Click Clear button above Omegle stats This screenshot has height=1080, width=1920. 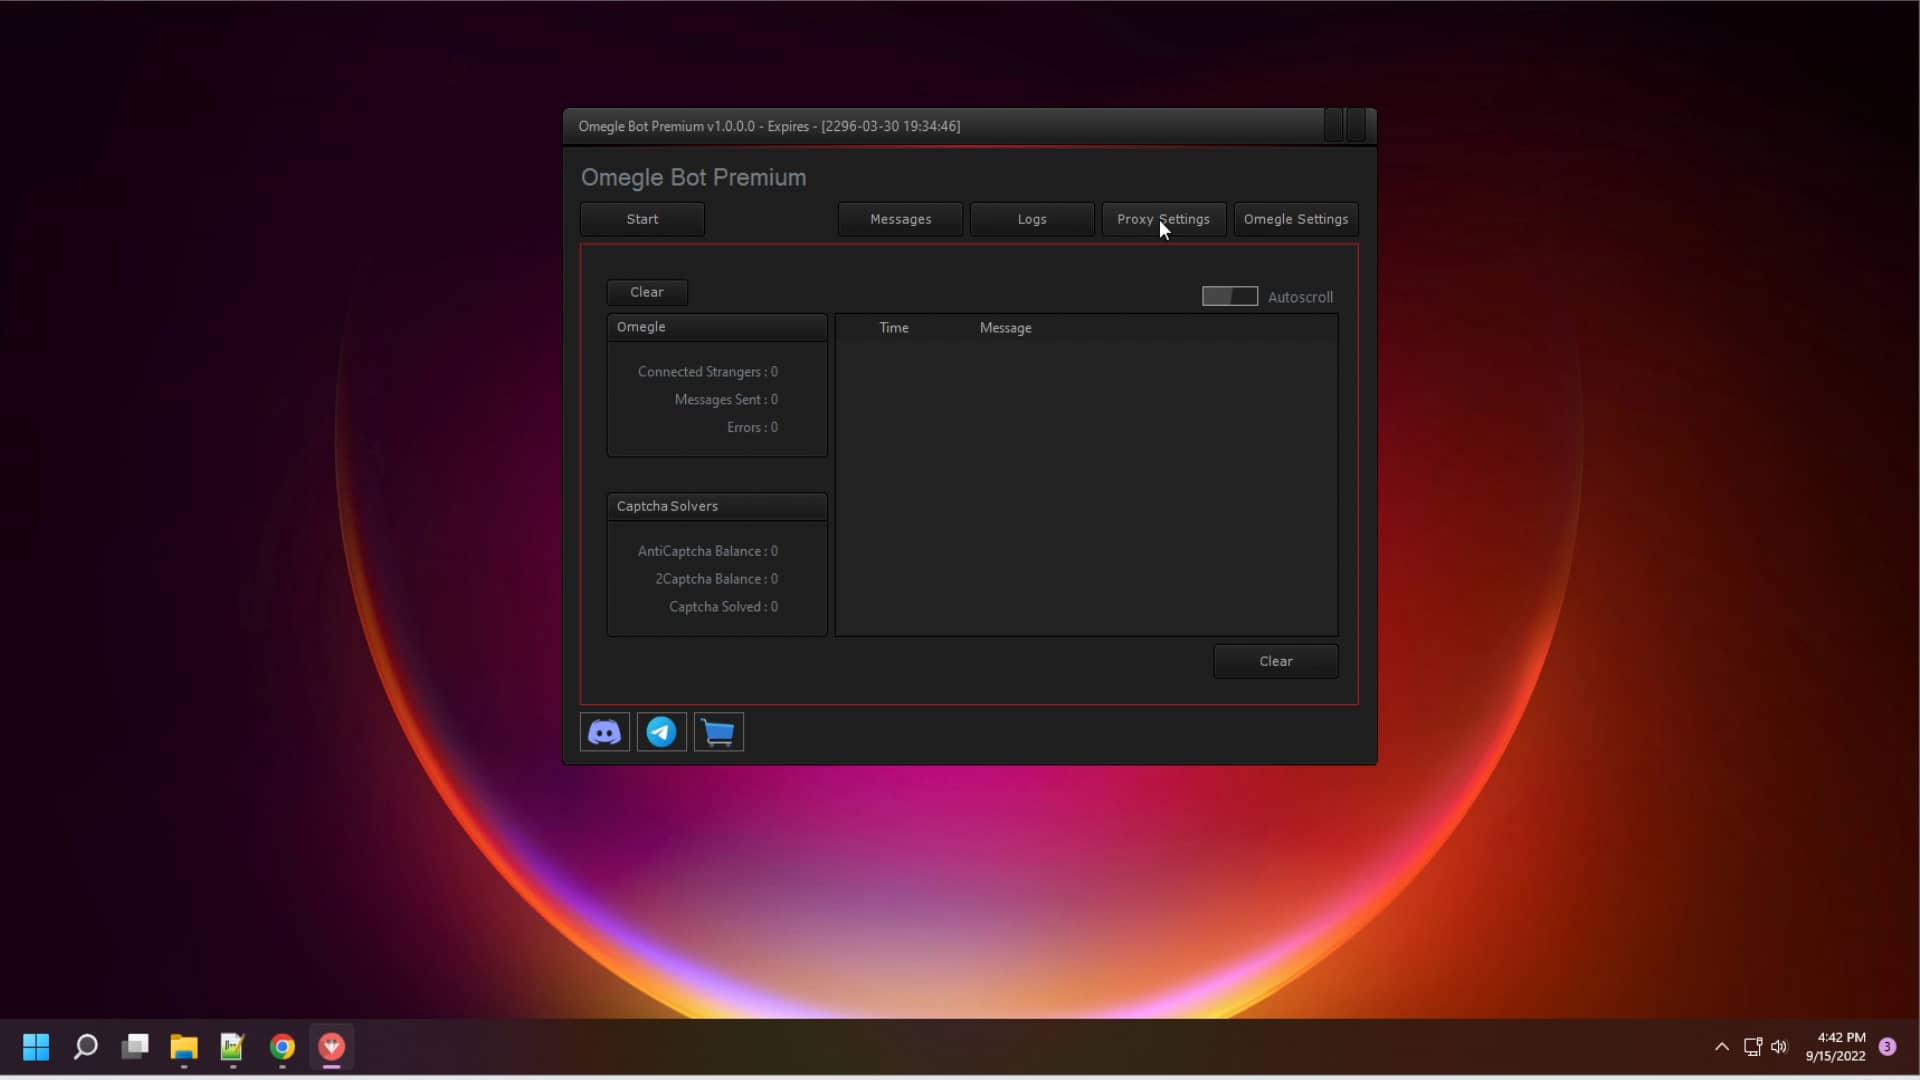646,292
